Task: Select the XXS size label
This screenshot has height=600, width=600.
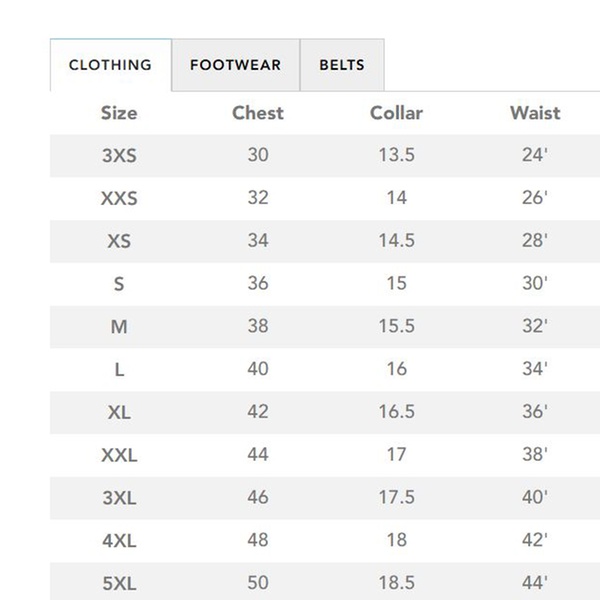Action: coord(119,198)
